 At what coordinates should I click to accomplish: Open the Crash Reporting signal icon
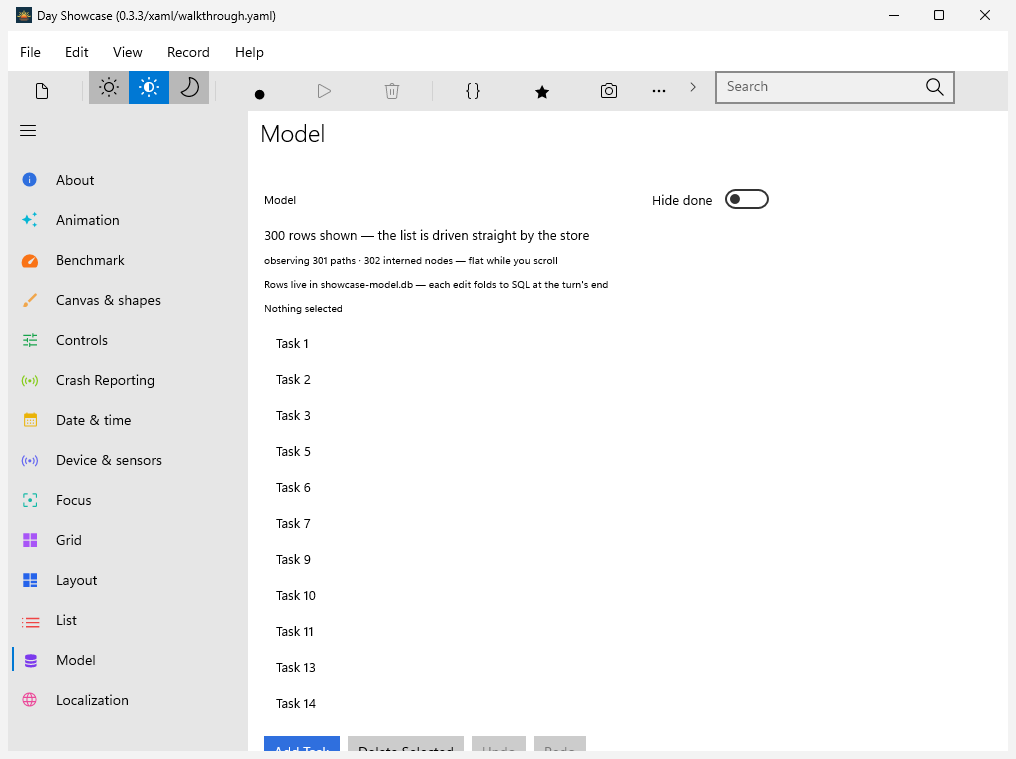point(30,380)
